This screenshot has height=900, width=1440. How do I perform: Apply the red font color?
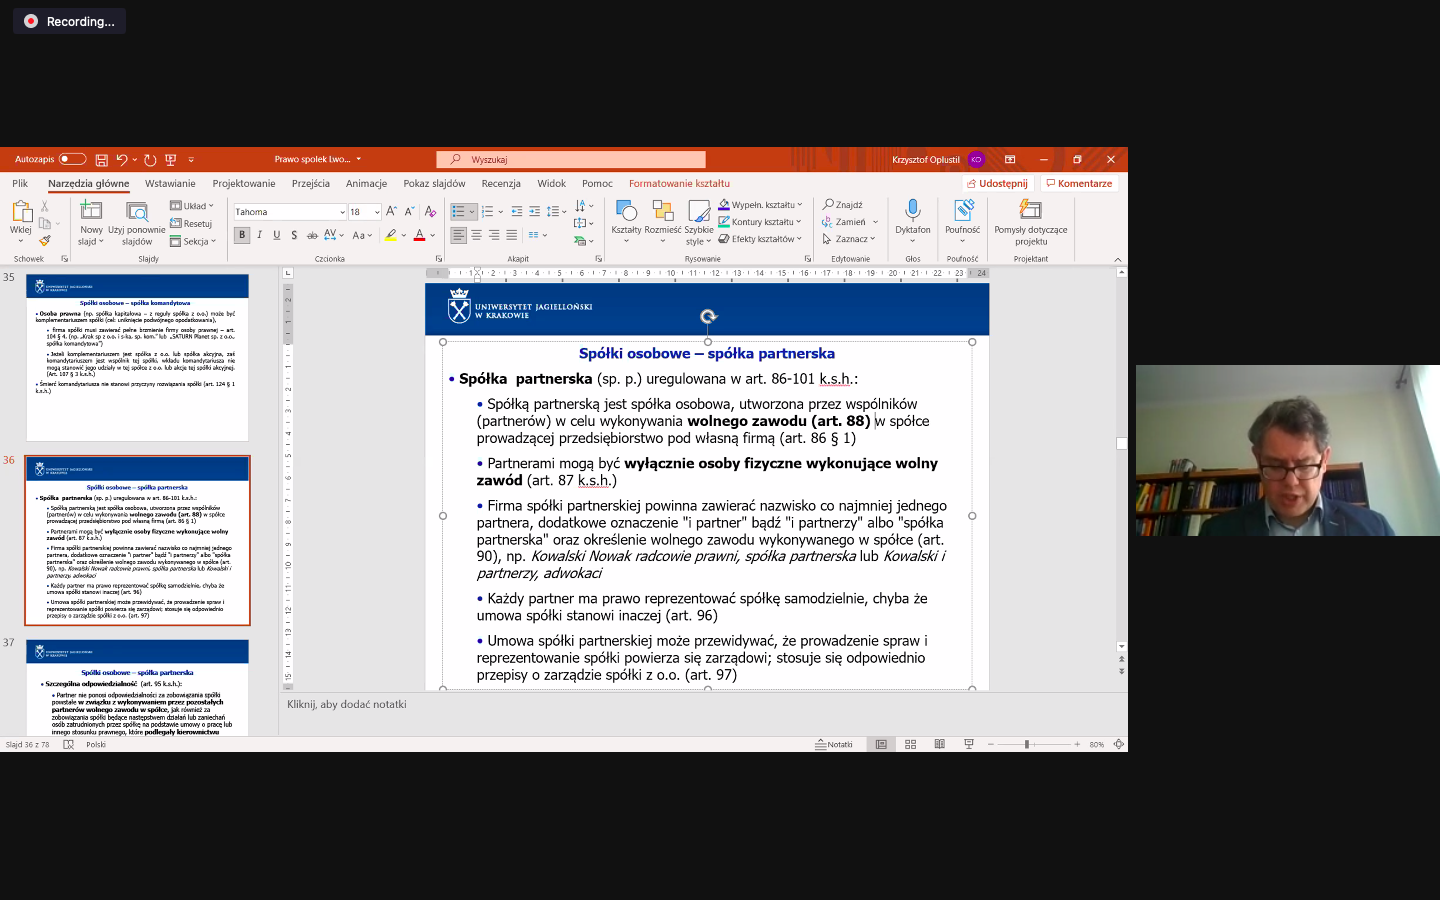[419, 235]
